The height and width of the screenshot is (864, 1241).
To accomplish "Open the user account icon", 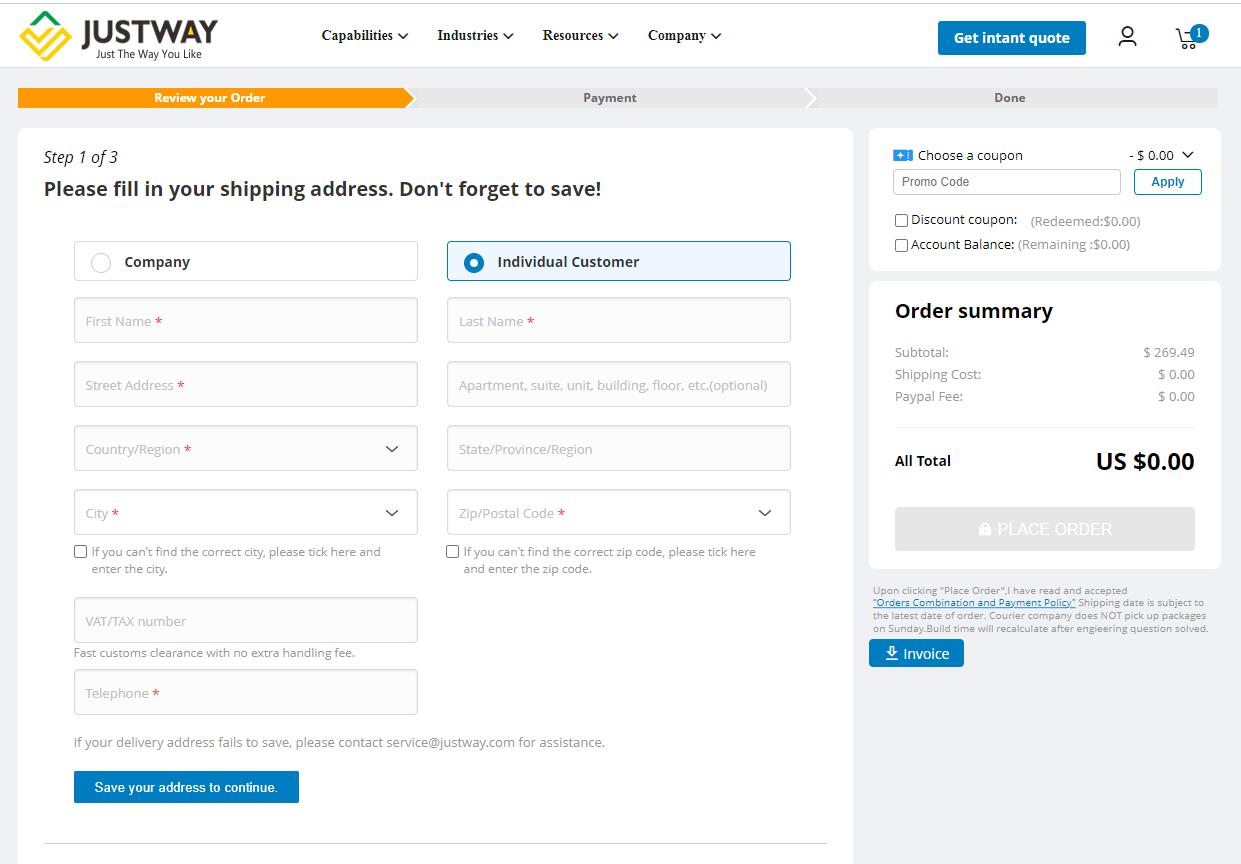I will (1127, 37).
